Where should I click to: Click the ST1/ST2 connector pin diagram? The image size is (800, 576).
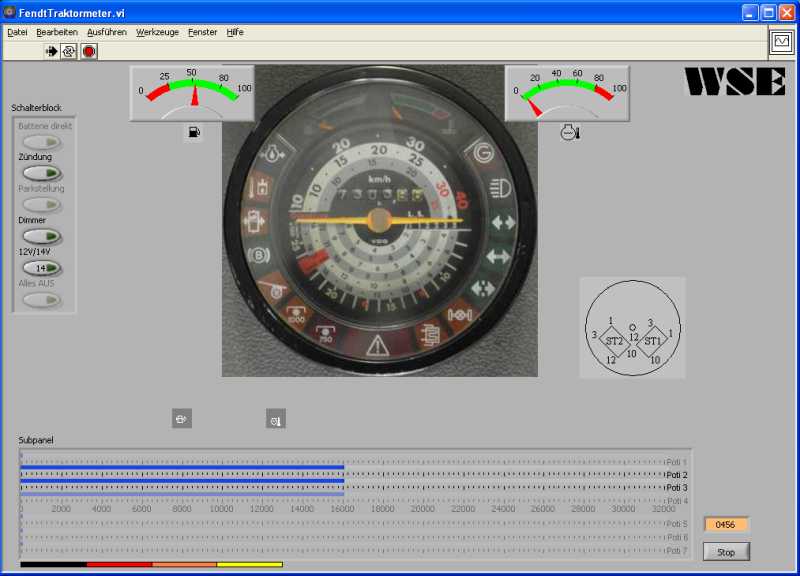(x=633, y=328)
